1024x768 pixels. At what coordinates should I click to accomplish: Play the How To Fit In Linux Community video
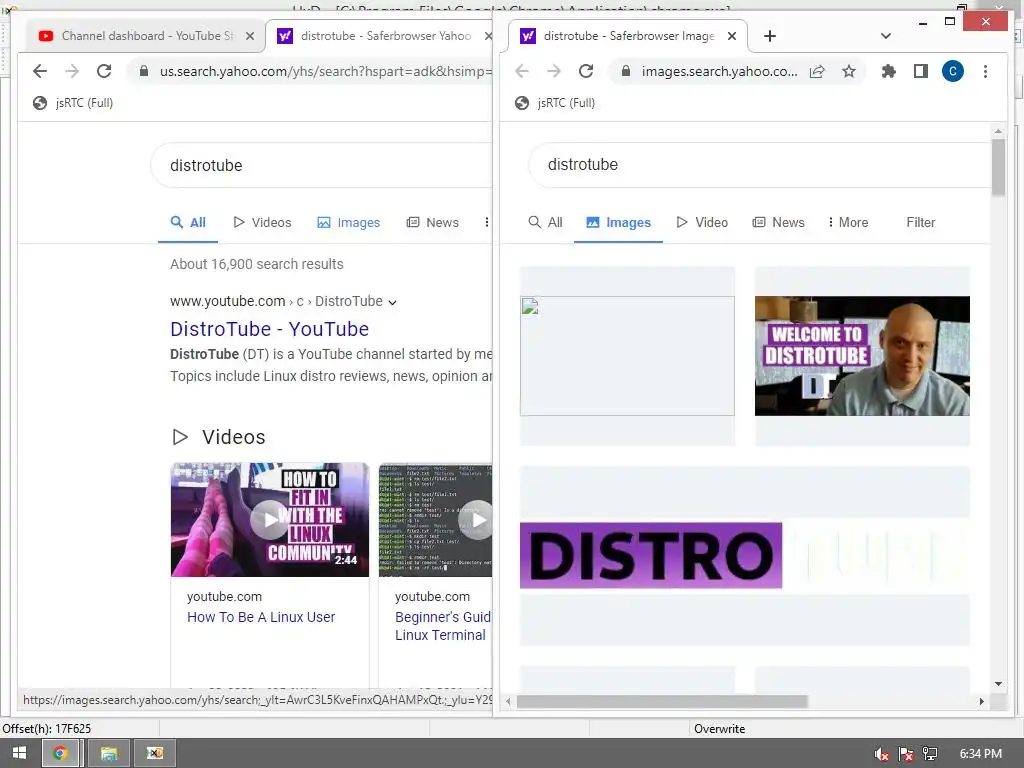pos(270,520)
